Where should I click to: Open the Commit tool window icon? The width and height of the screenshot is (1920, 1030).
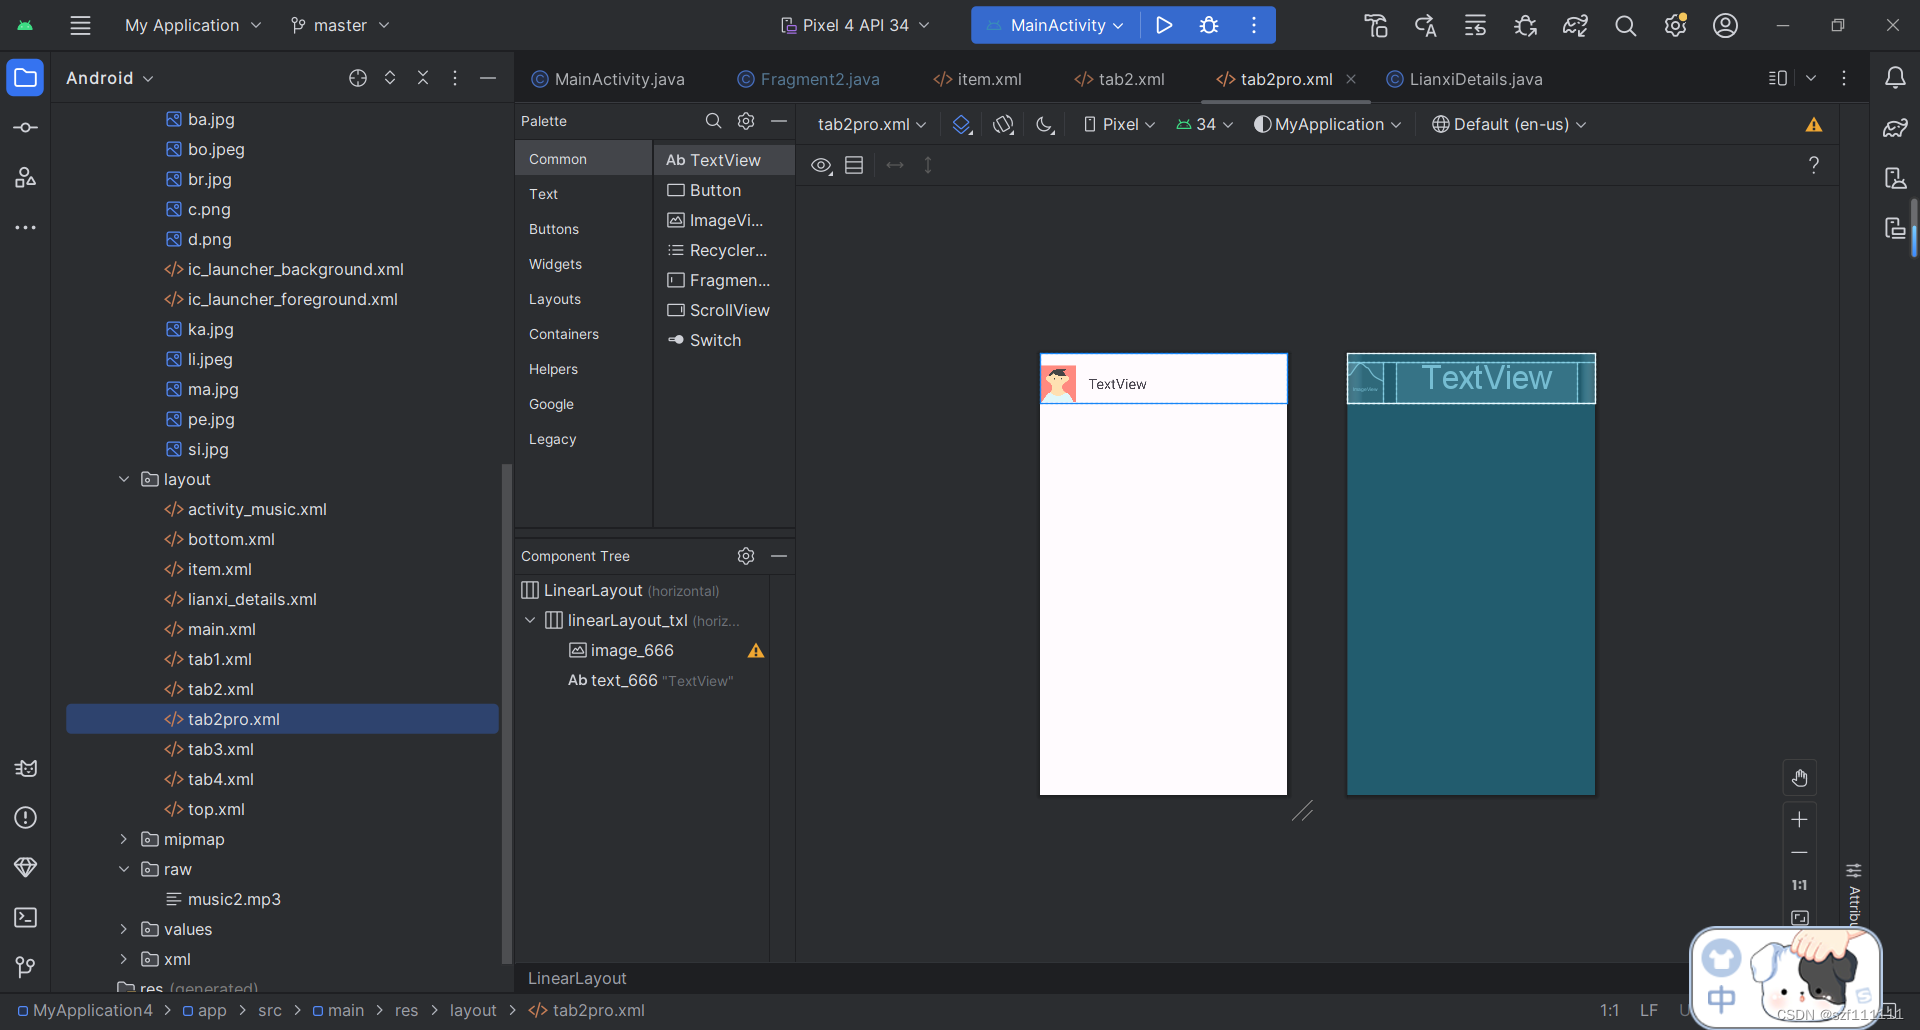click(x=26, y=126)
